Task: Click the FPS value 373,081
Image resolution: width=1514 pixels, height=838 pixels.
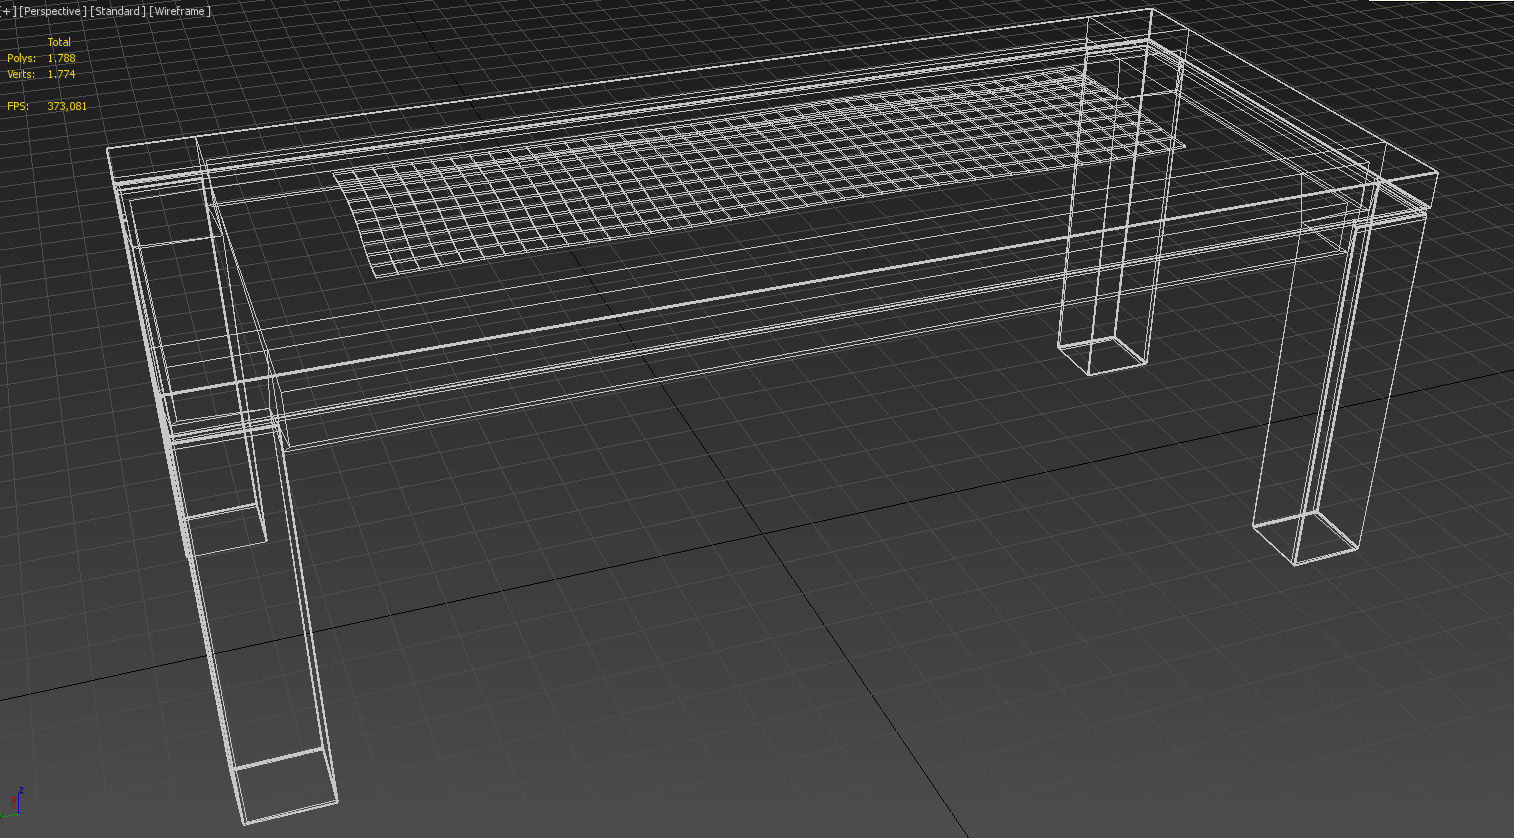Action: (67, 105)
